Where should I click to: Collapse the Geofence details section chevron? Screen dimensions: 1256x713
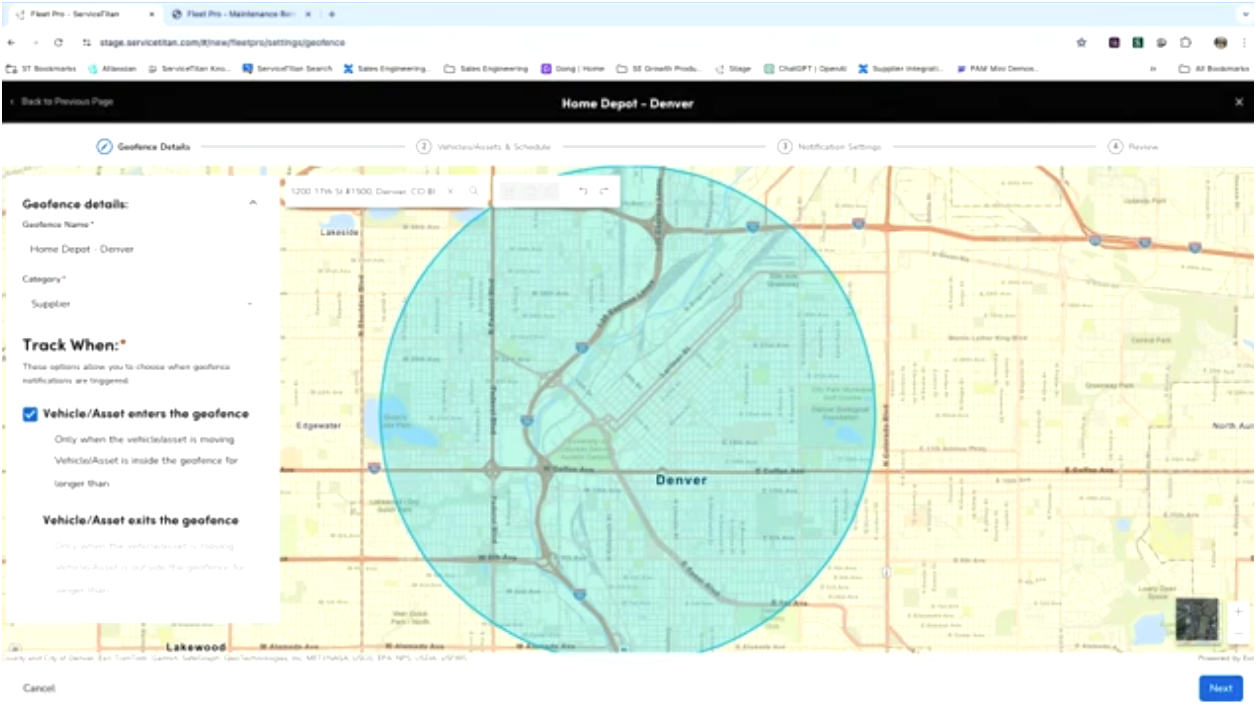point(253,201)
